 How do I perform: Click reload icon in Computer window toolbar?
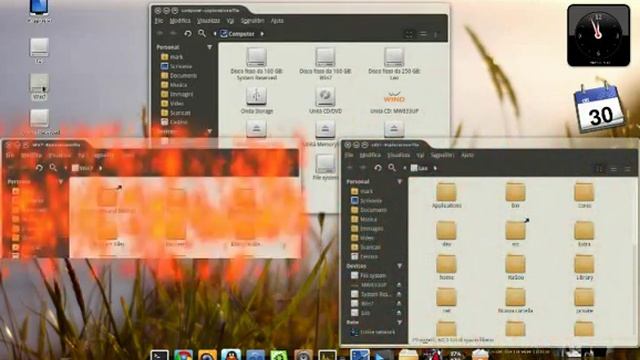click(188, 34)
